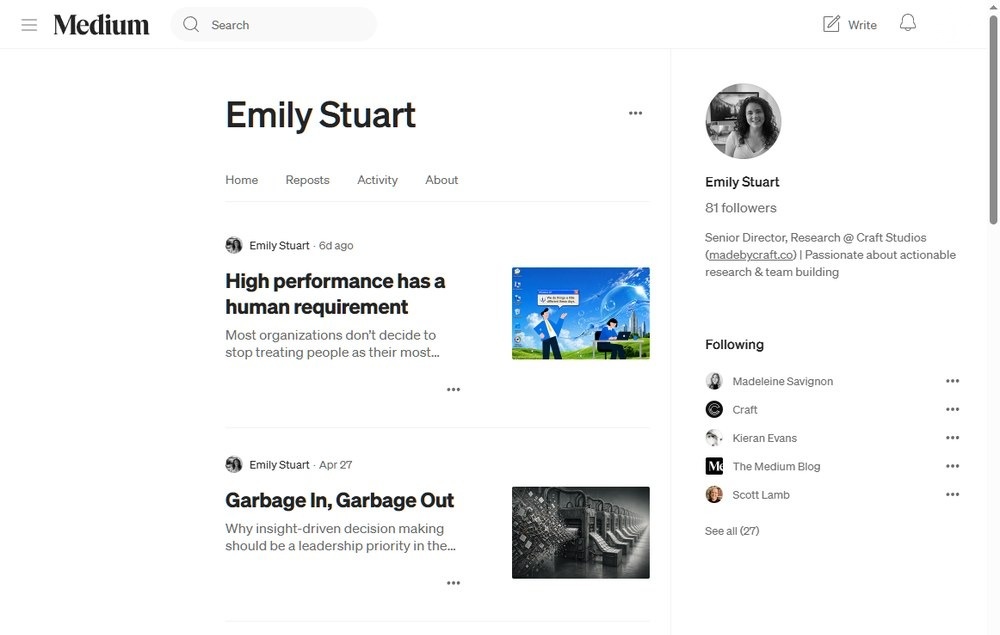Select the Following section heading

click(734, 345)
